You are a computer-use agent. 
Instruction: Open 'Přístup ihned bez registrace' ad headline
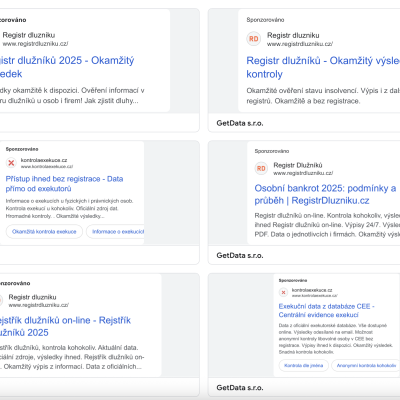click(x=64, y=184)
